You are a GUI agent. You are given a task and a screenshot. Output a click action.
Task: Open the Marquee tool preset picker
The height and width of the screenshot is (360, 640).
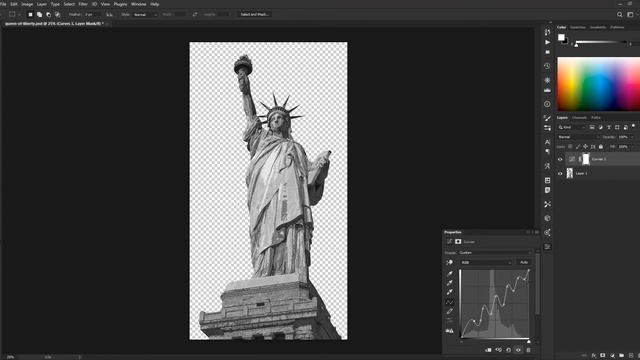[x=14, y=14]
